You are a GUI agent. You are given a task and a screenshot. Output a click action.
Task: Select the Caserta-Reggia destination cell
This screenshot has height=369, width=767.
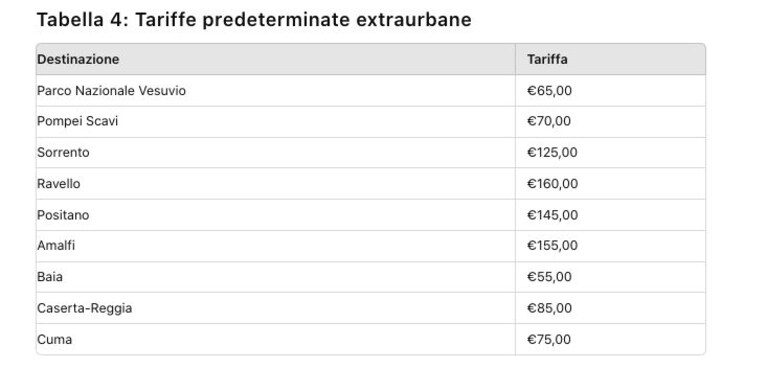point(275,308)
